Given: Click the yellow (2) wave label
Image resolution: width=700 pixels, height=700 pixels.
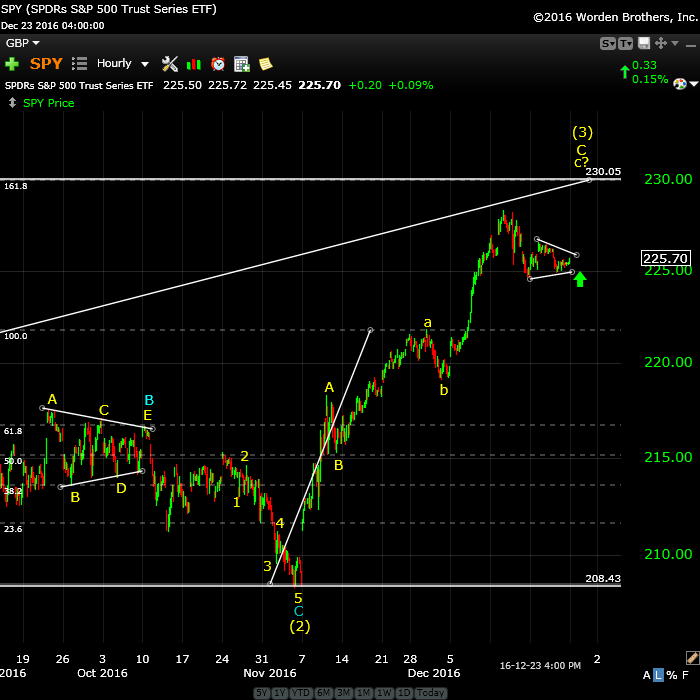Looking at the screenshot, I should (x=300, y=626).
